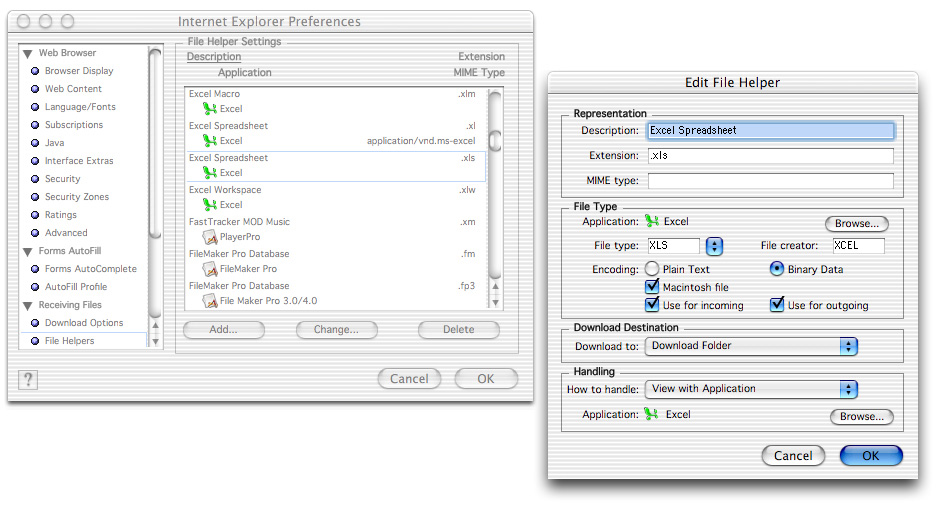
Task: Open the Download to dropdown
Action: pos(751,346)
